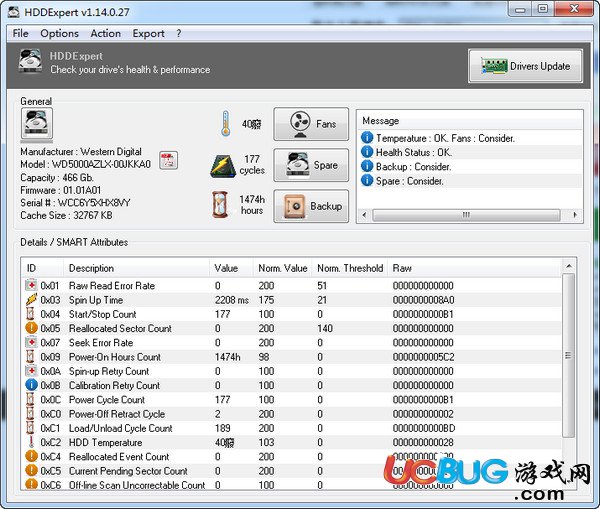The image size is (600, 509).
Task: Click the Message box right scroll arrow
Action: pyautogui.click(x=575, y=215)
